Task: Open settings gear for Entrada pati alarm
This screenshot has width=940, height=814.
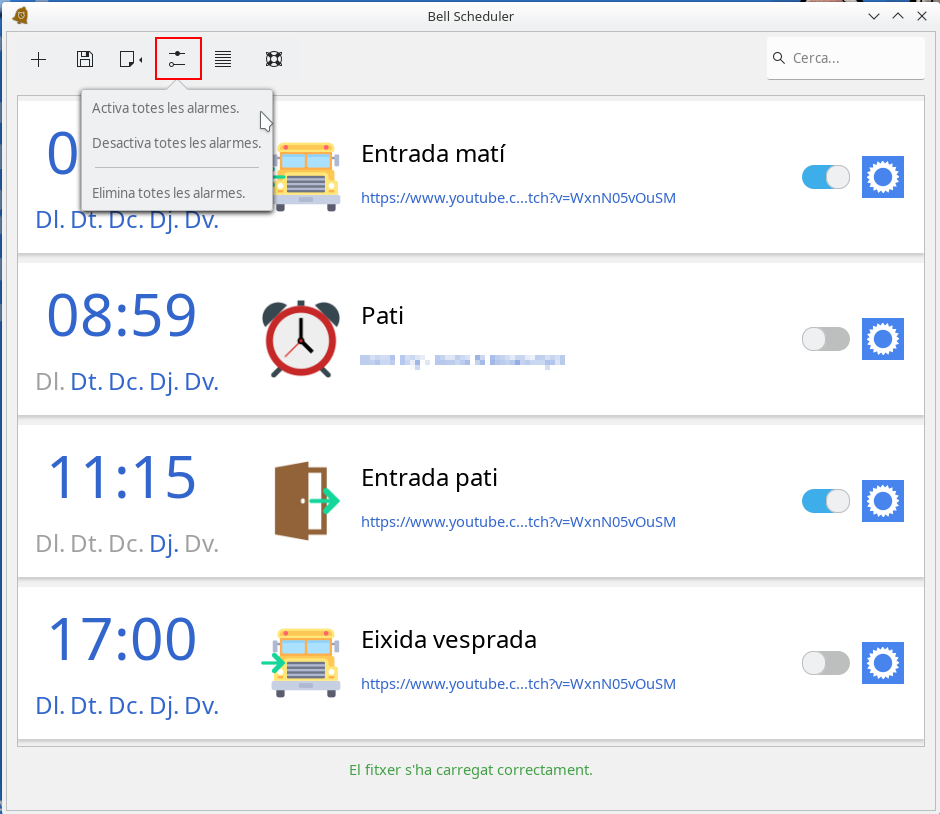Action: point(882,501)
